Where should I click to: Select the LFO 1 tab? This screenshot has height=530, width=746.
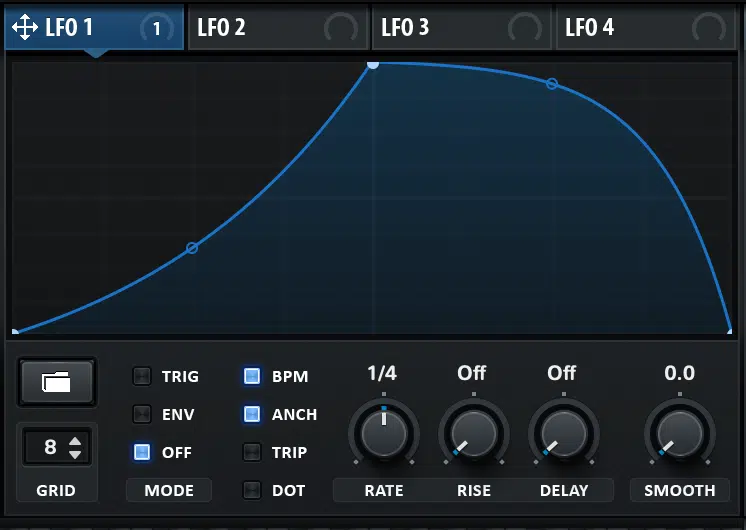[x=94, y=27]
